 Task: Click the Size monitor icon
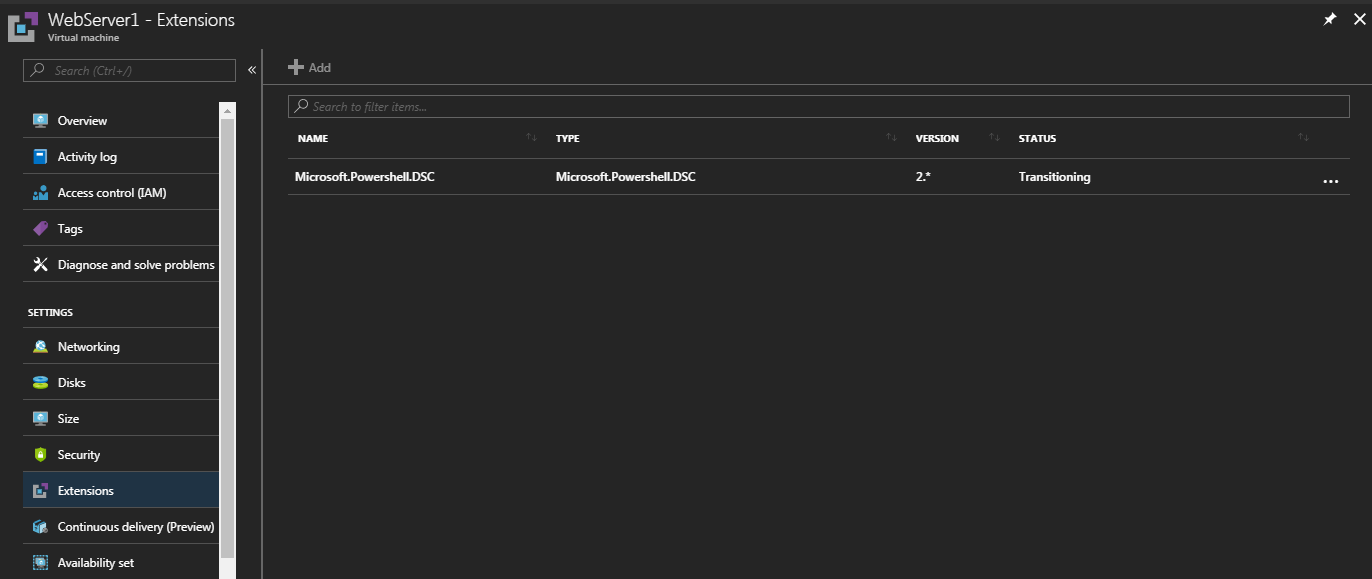[x=40, y=418]
